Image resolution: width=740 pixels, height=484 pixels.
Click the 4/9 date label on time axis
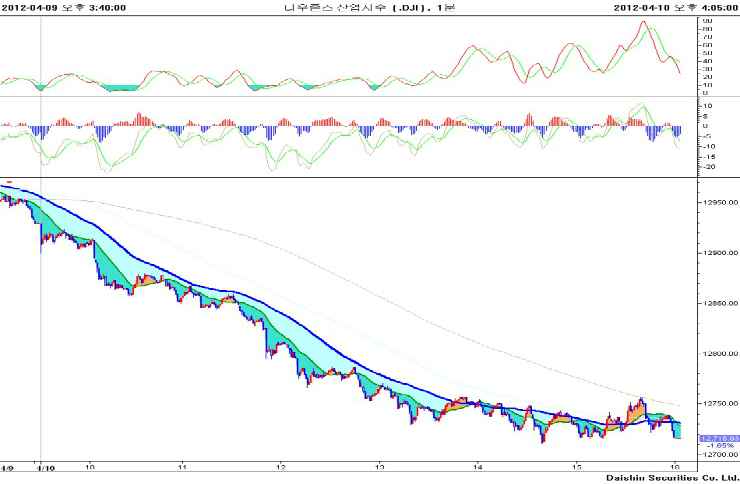tap(7, 467)
